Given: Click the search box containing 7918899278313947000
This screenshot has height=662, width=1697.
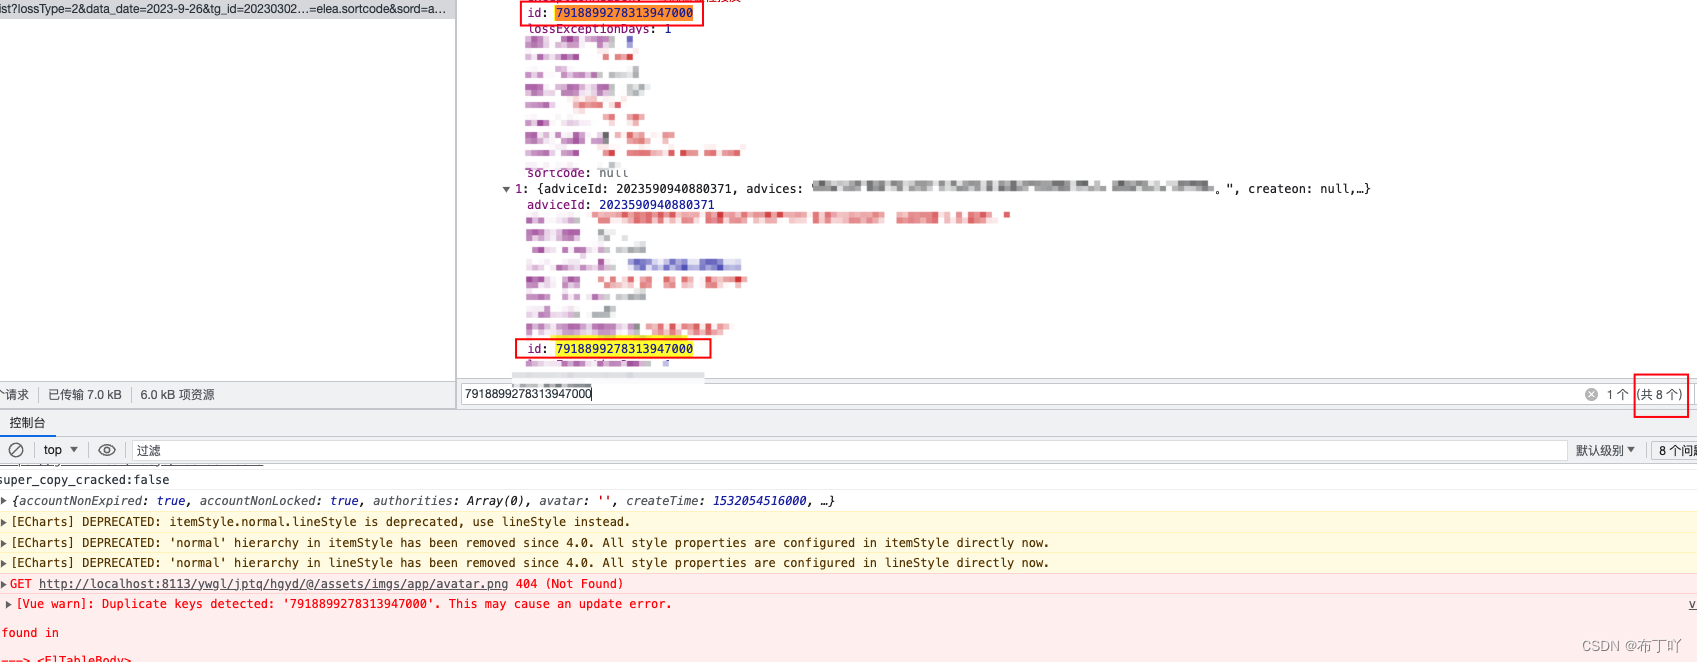Looking at the screenshot, I should (x=1020, y=394).
